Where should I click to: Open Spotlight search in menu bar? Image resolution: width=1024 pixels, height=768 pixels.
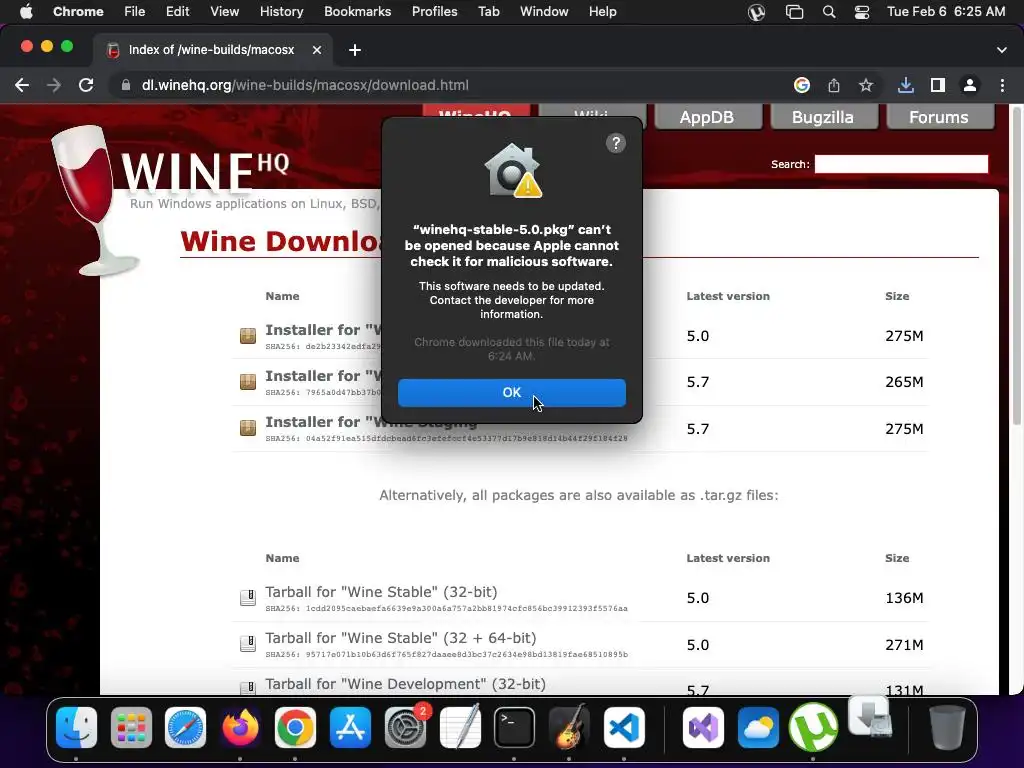pyautogui.click(x=829, y=12)
